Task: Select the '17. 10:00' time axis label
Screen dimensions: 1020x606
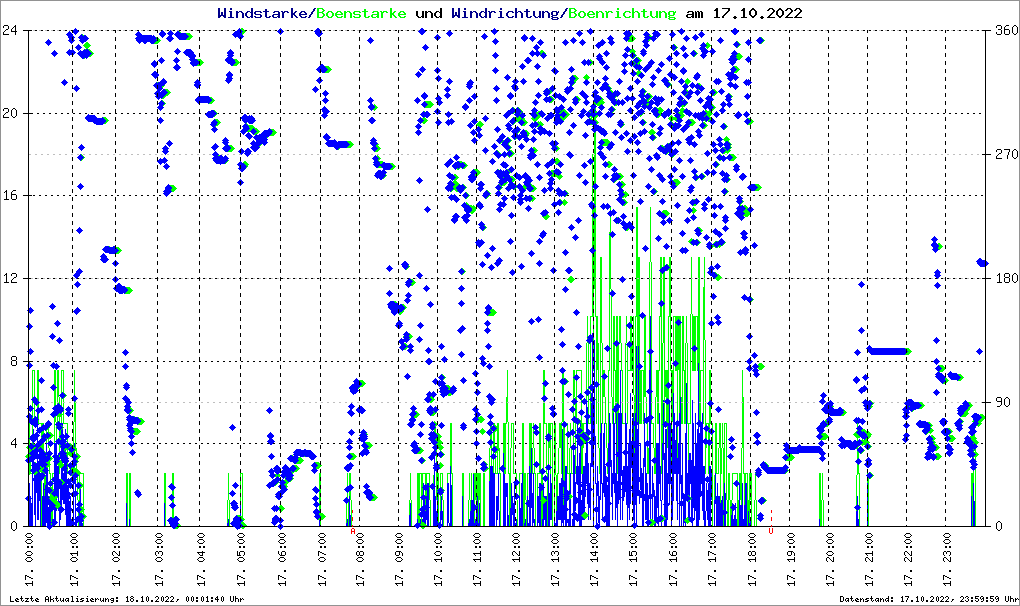Action: tap(438, 559)
